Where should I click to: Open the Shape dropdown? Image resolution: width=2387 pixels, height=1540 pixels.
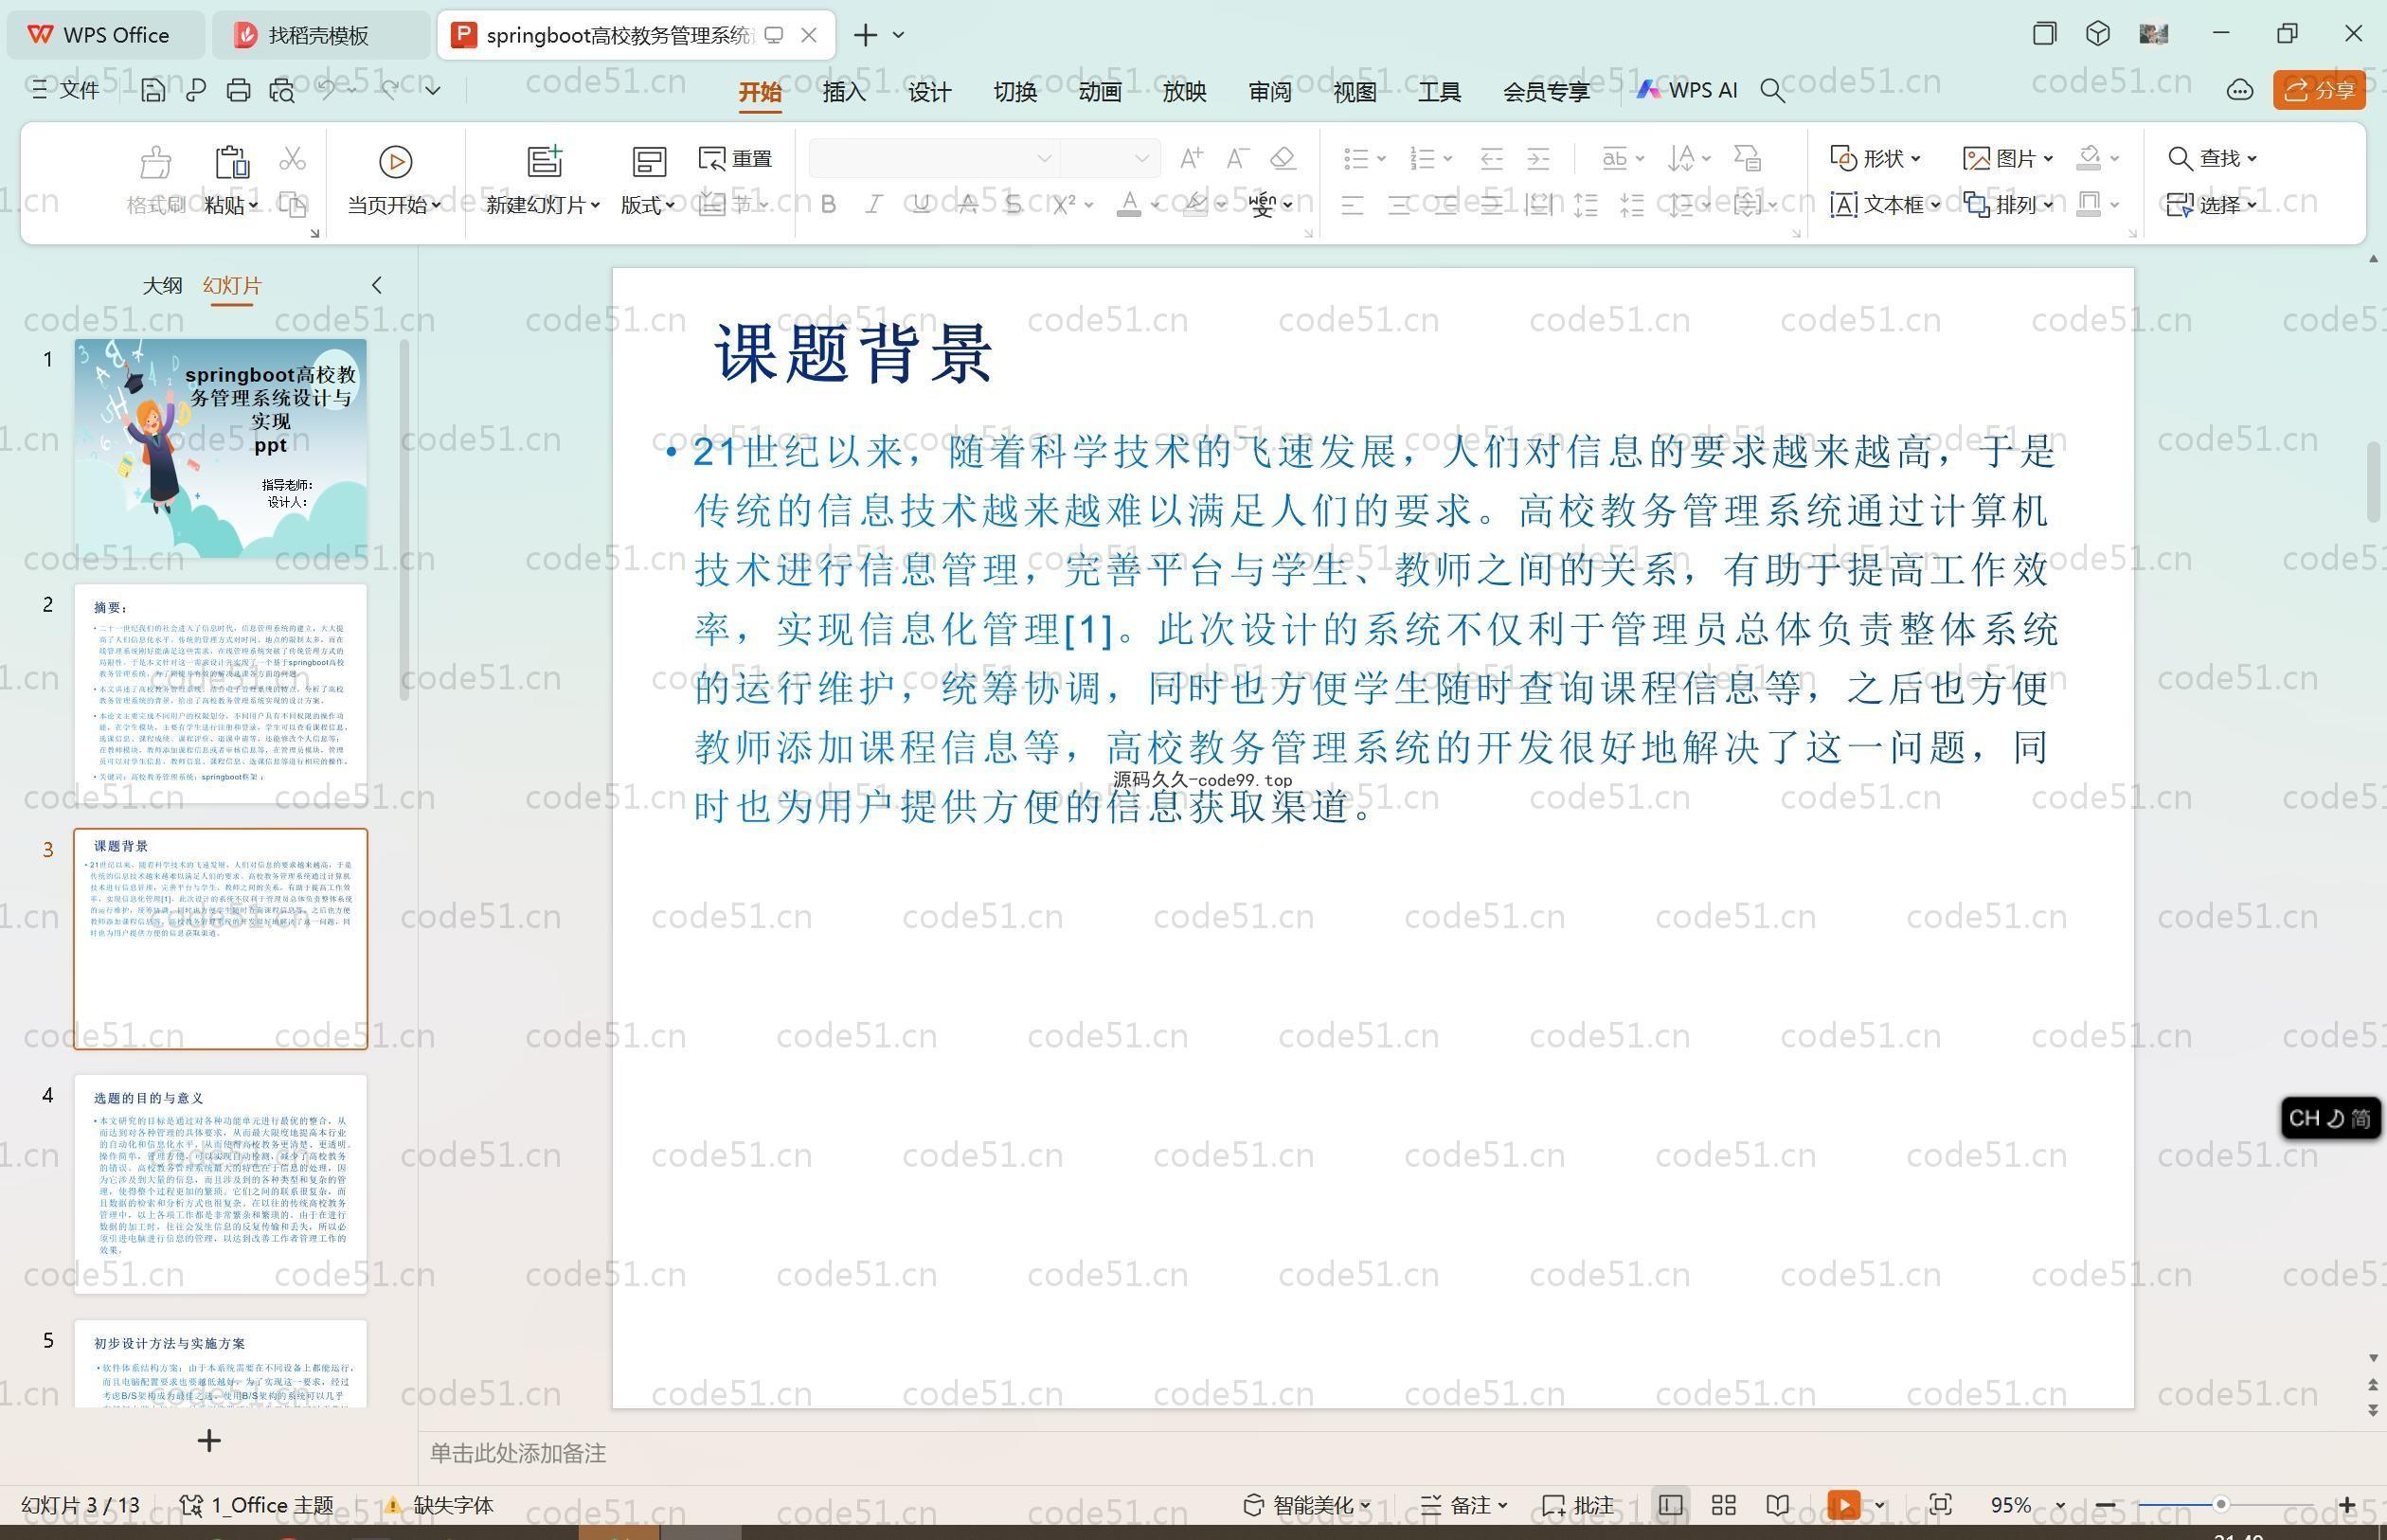coord(1875,158)
